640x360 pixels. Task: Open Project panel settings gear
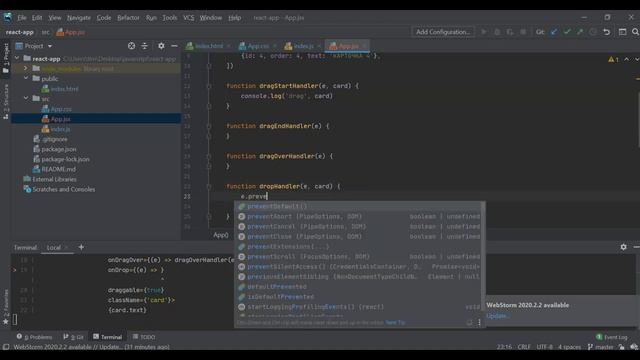point(161,46)
